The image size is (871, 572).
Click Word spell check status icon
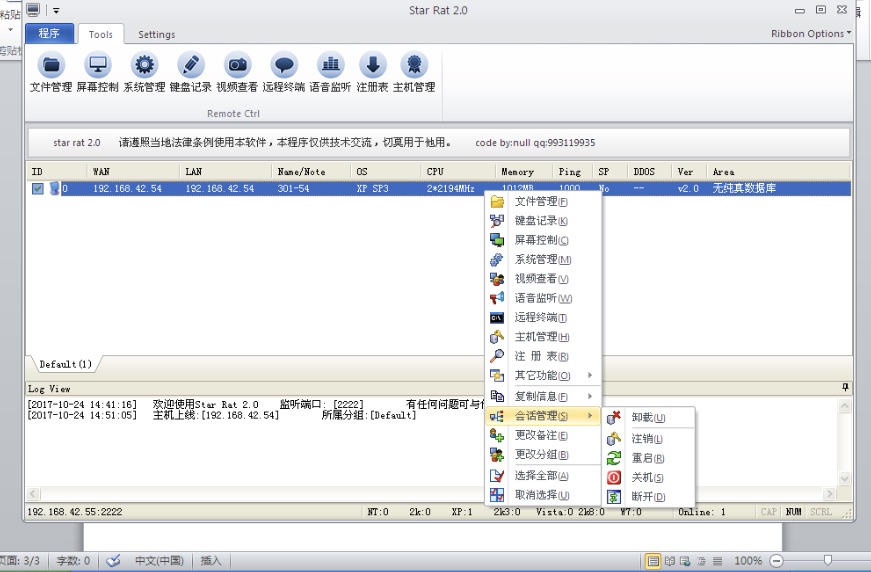(x=113, y=561)
